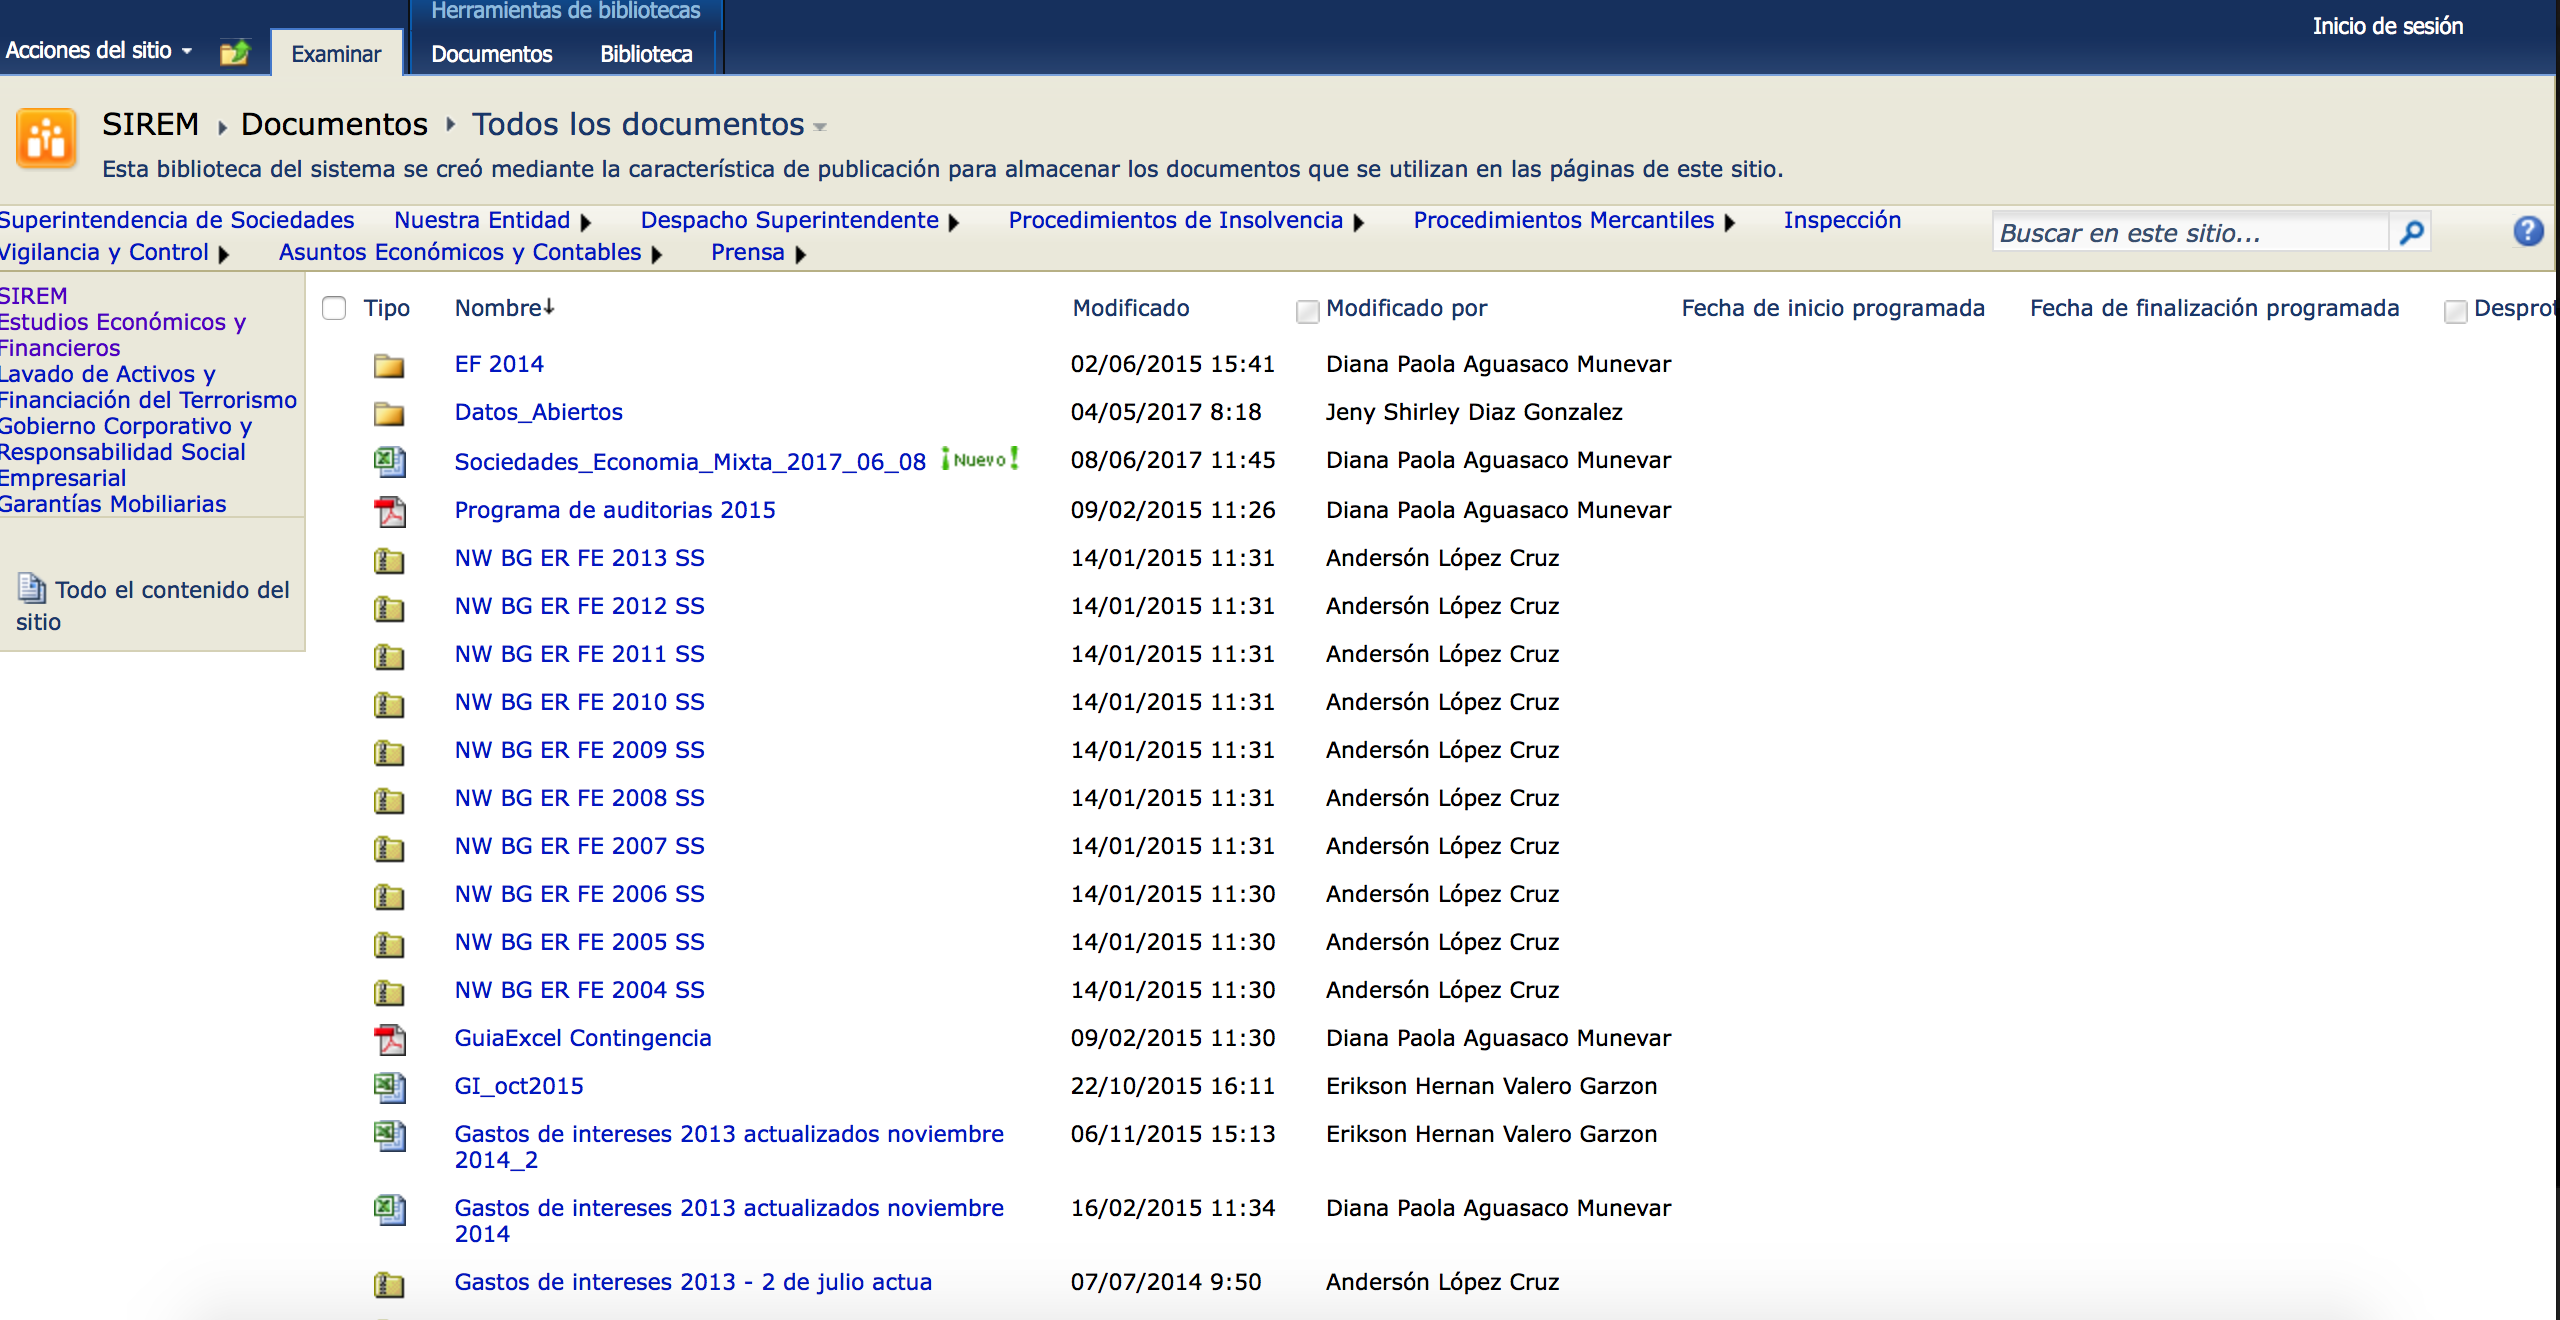The width and height of the screenshot is (2560, 1320).
Task: Click the Inicio de sesión link
Action: click(2387, 26)
